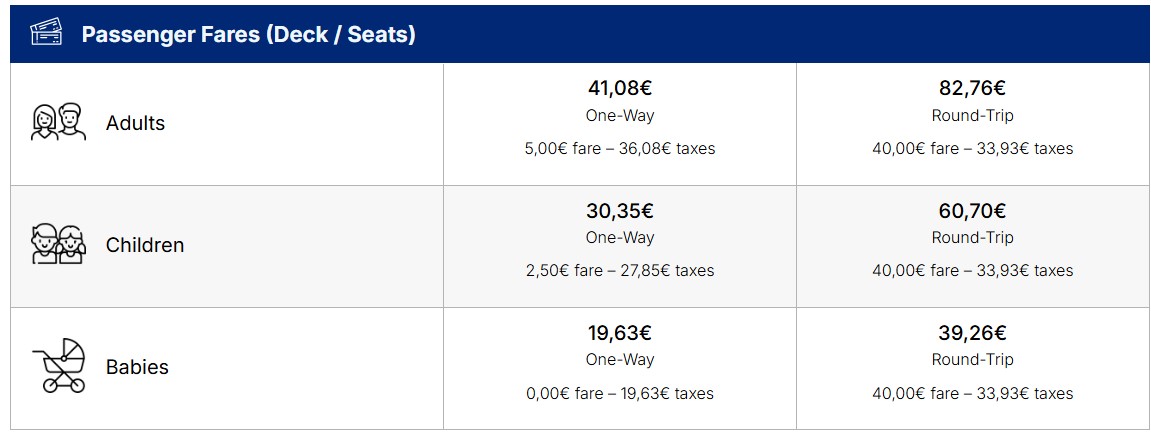The height and width of the screenshot is (436, 1151).
Task: Click Round-Trip label in Babies row
Action: (972, 360)
